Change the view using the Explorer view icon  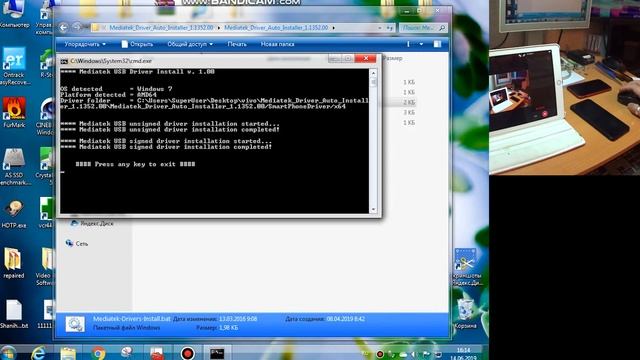(x=408, y=44)
